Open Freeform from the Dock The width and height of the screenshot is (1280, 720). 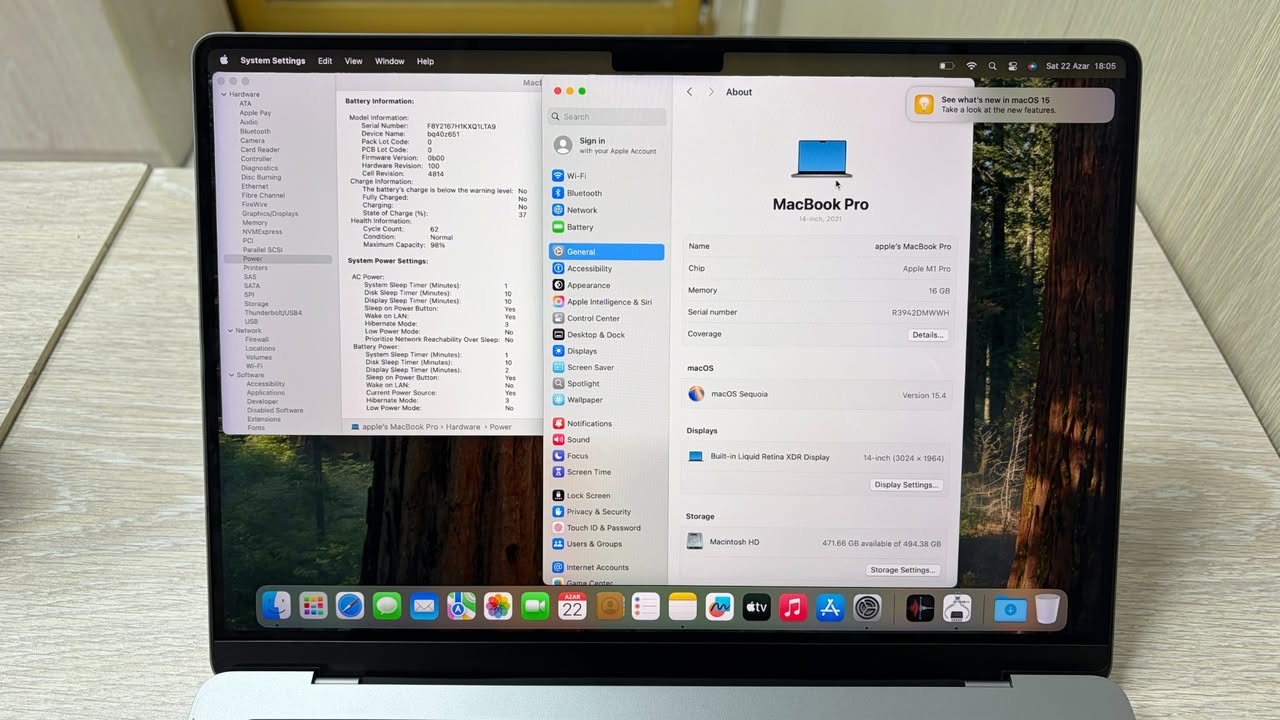(720, 606)
